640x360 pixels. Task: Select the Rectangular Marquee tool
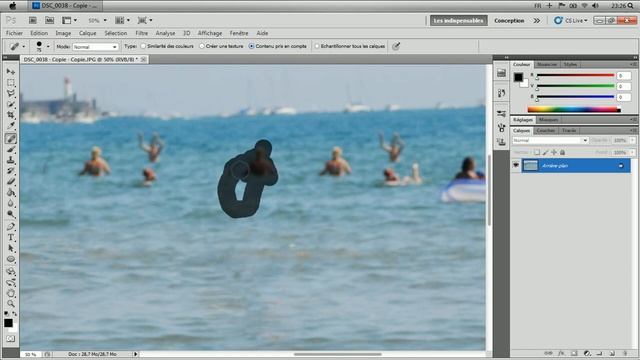tap(11, 82)
